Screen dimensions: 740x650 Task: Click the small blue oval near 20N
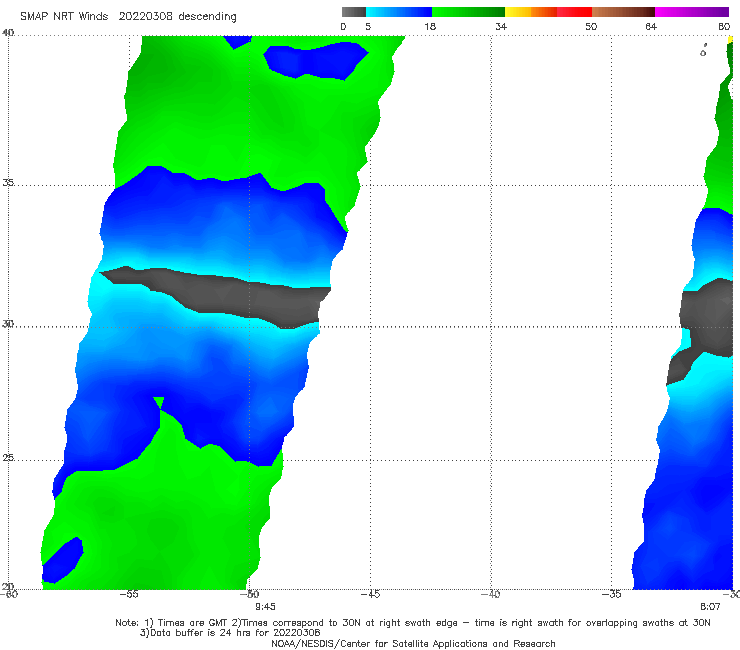[x=63, y=560]
